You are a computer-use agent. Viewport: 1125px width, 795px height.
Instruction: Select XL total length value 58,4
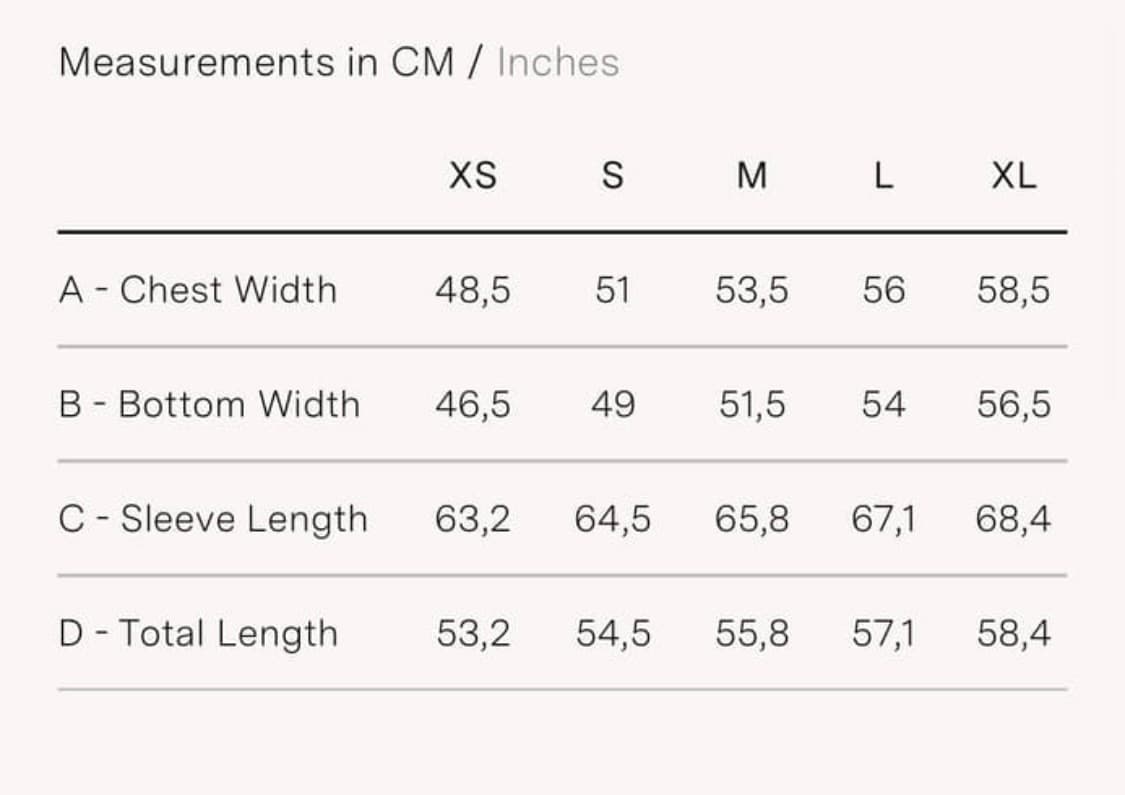[1013, 633]
